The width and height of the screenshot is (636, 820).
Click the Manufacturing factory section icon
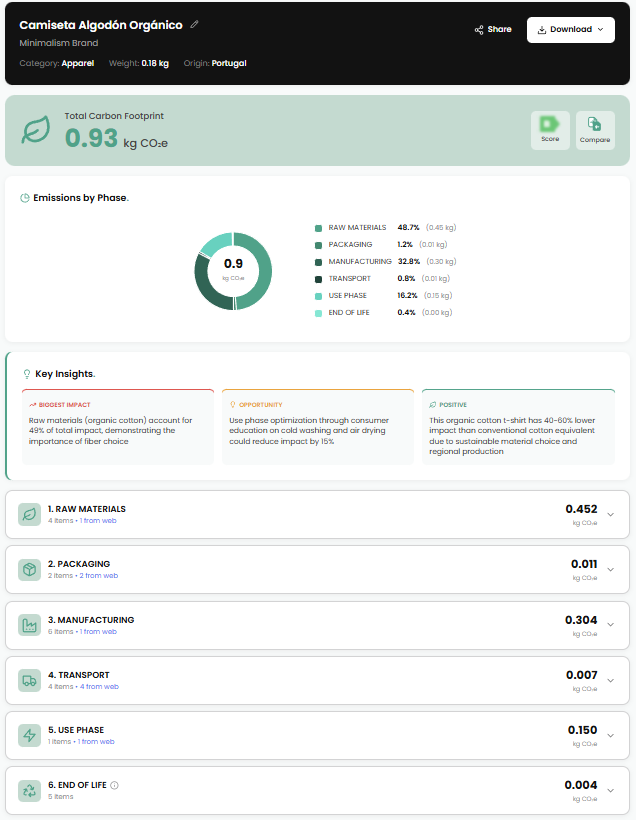pyautogui.click(x=29, y=625)
